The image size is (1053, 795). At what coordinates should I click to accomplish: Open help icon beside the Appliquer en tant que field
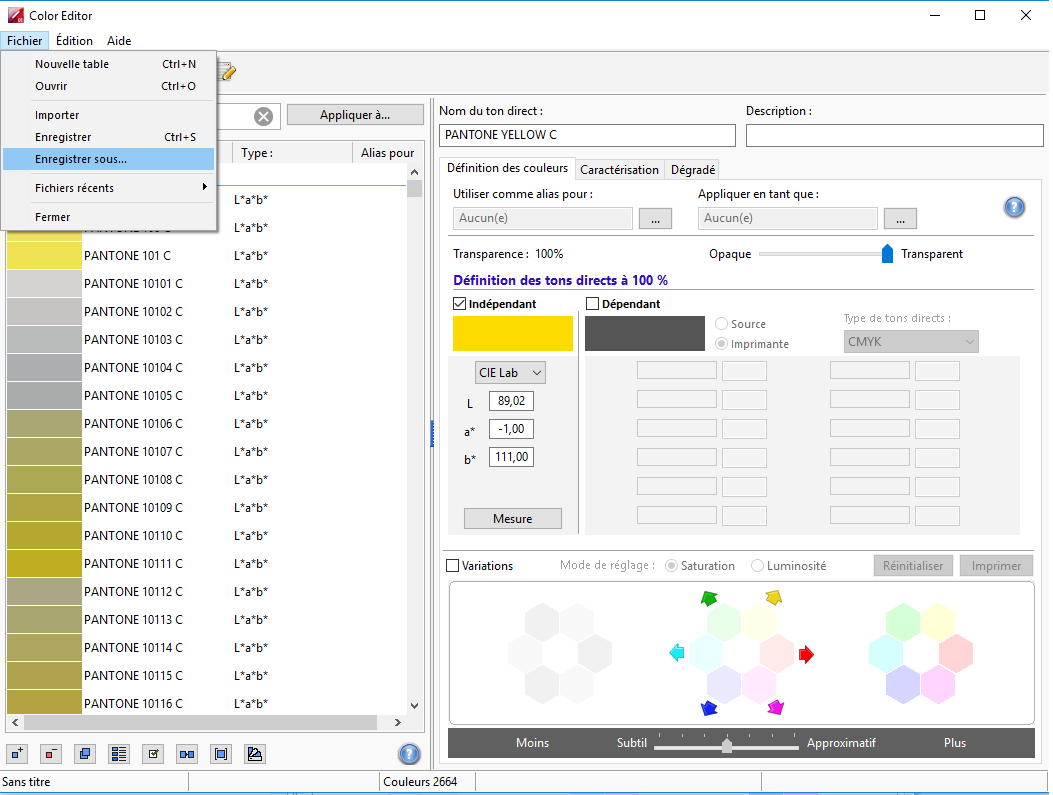click(1014, 207)
